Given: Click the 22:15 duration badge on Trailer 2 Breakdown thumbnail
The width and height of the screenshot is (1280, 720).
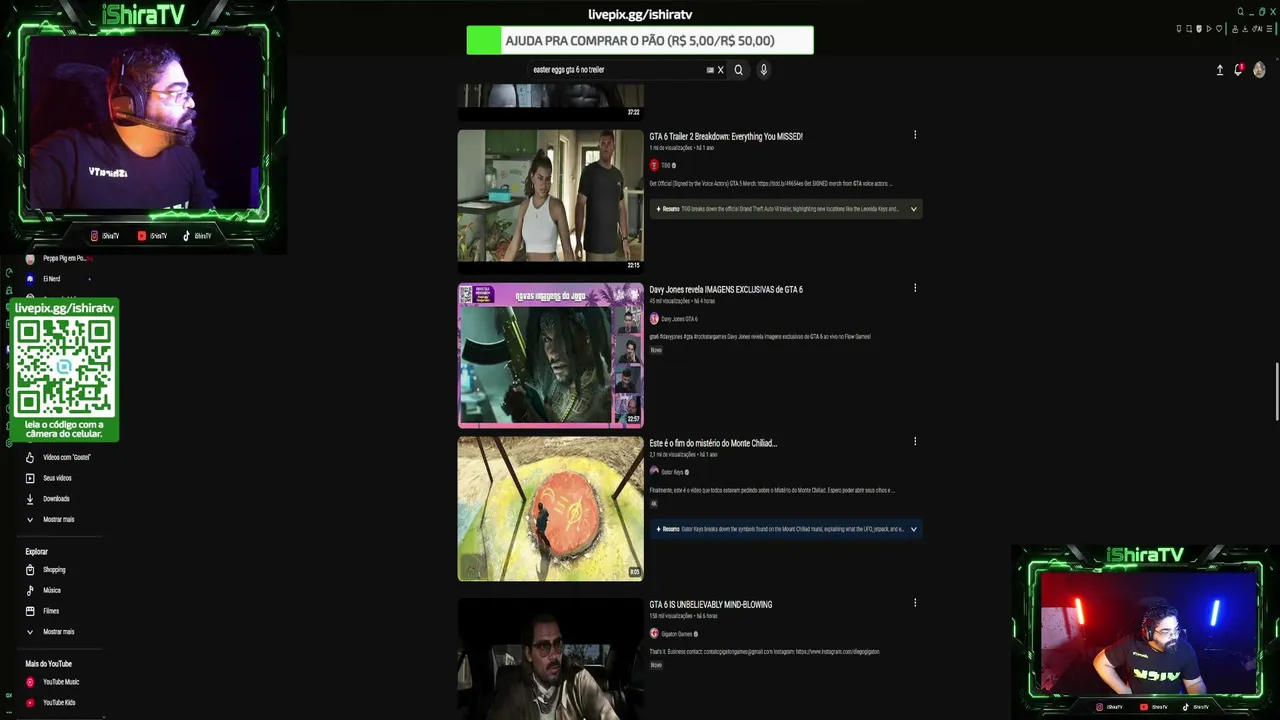Looking at the screenshot, I should (633, 265).
